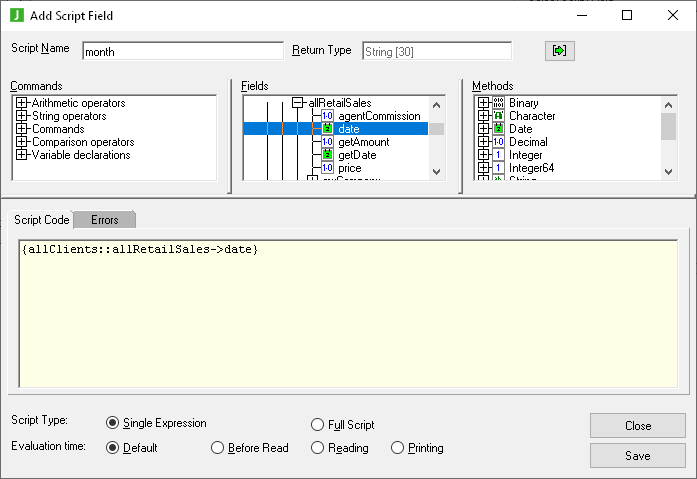The width and height of the screenshot is (697, 479).
Task: Open the Script Code tab
Action: click(41, 219)
